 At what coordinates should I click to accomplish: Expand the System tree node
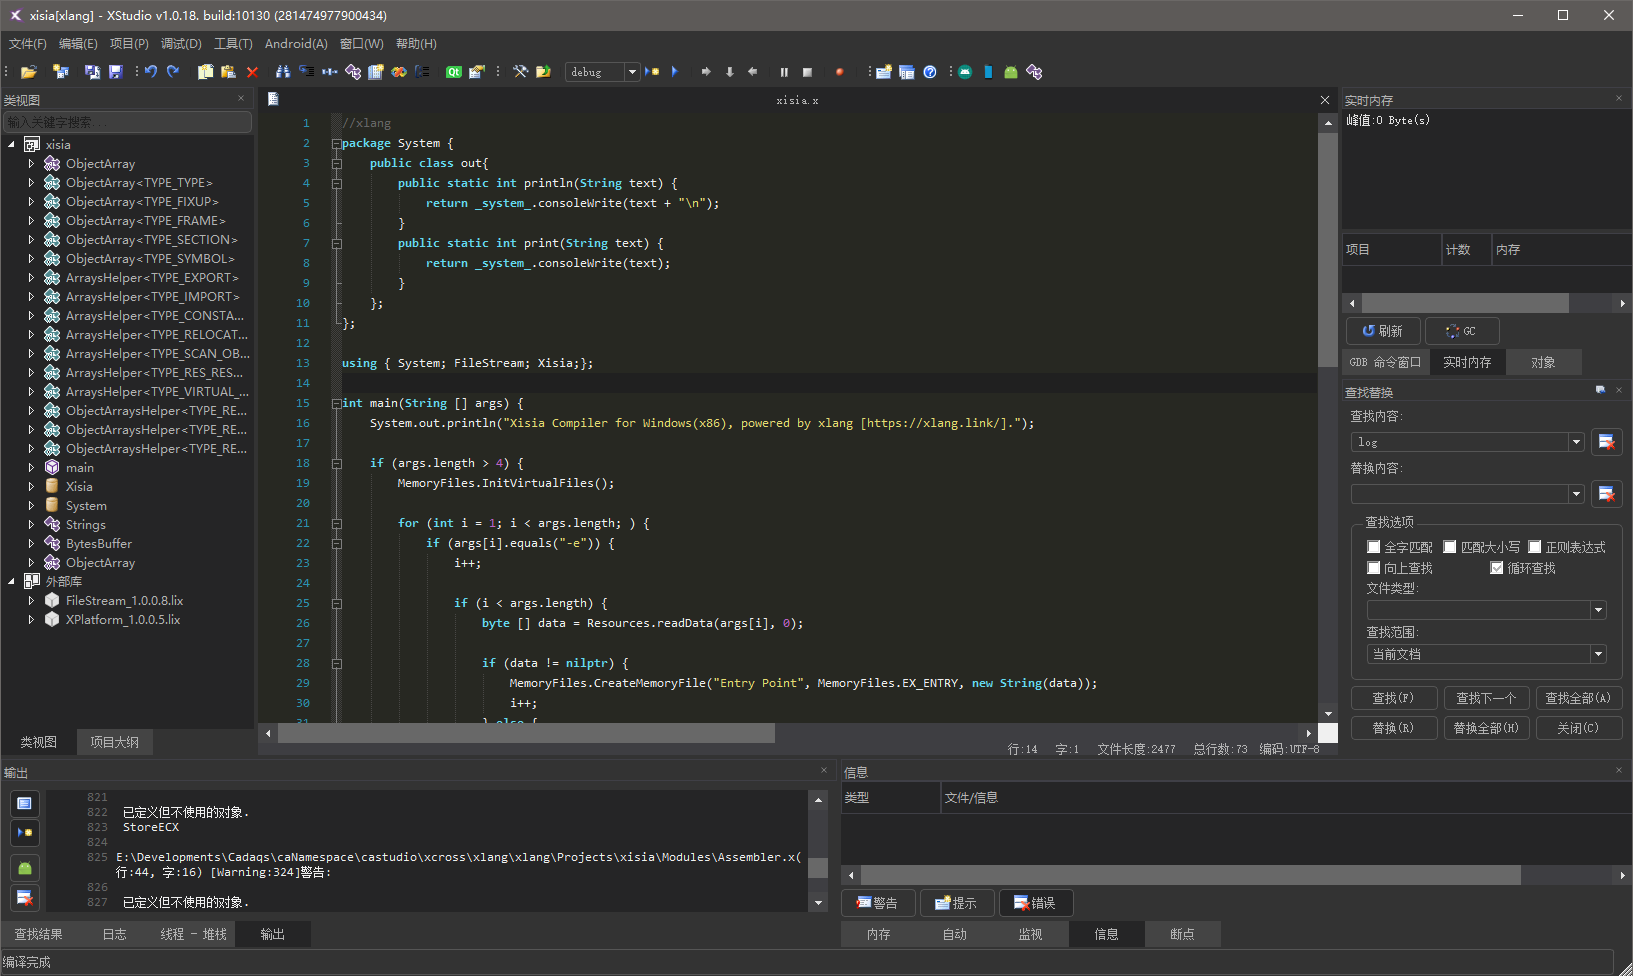tap(31, 506)
